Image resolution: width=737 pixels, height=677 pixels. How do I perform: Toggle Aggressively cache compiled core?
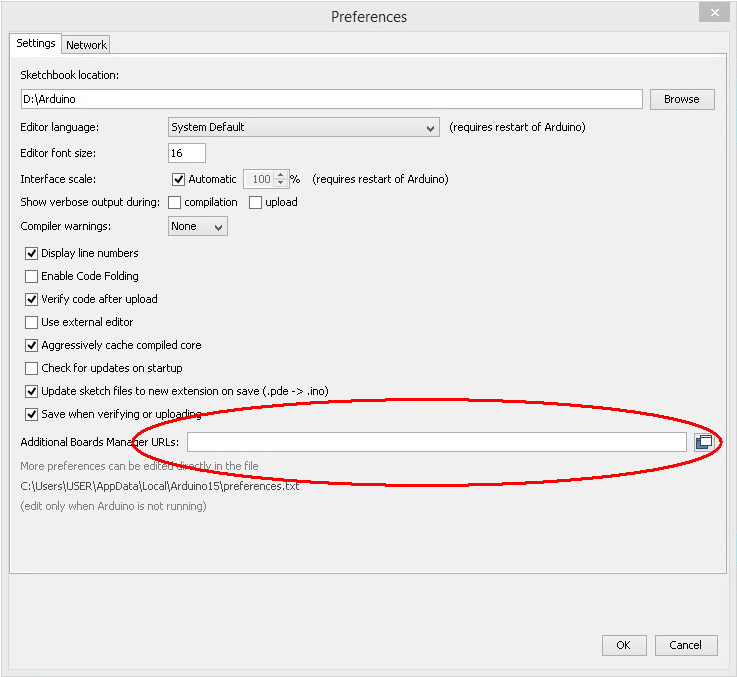coord(32,346)
